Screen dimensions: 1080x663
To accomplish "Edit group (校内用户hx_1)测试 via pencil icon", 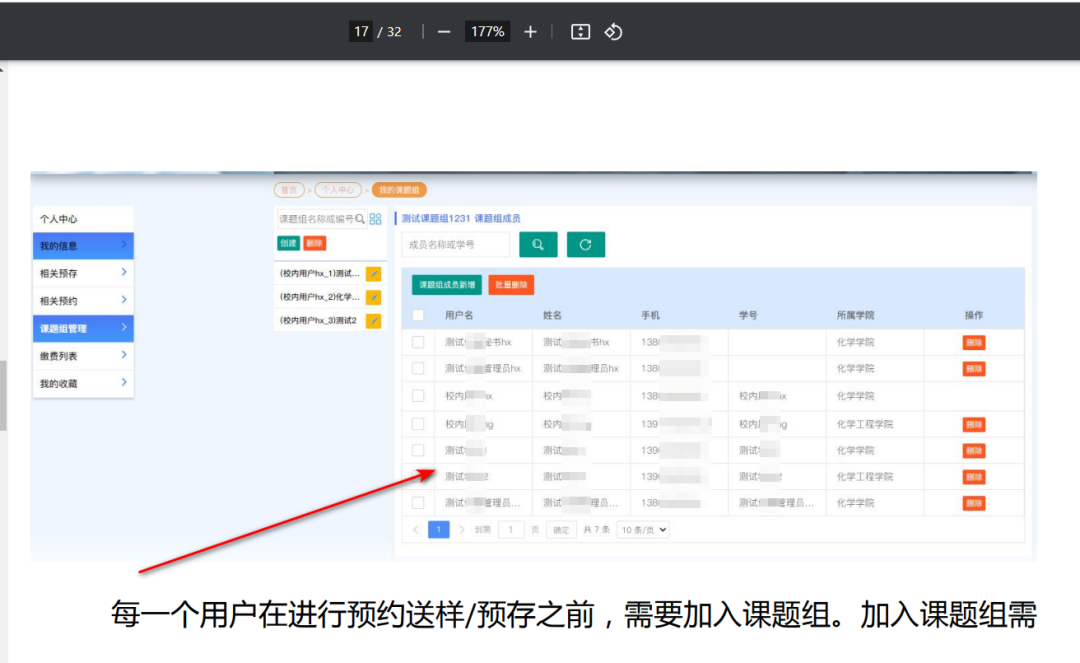I will point(373,274).
